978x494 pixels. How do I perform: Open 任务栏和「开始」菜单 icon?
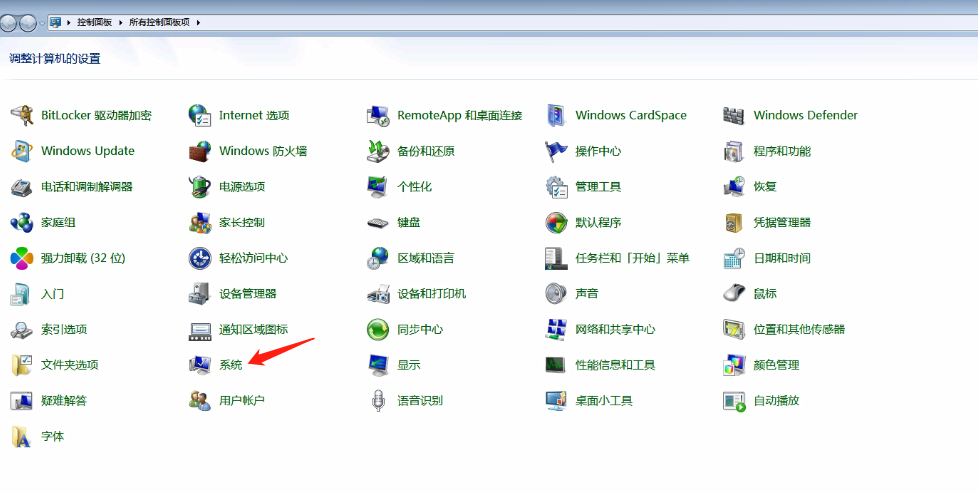coord(556,258)
